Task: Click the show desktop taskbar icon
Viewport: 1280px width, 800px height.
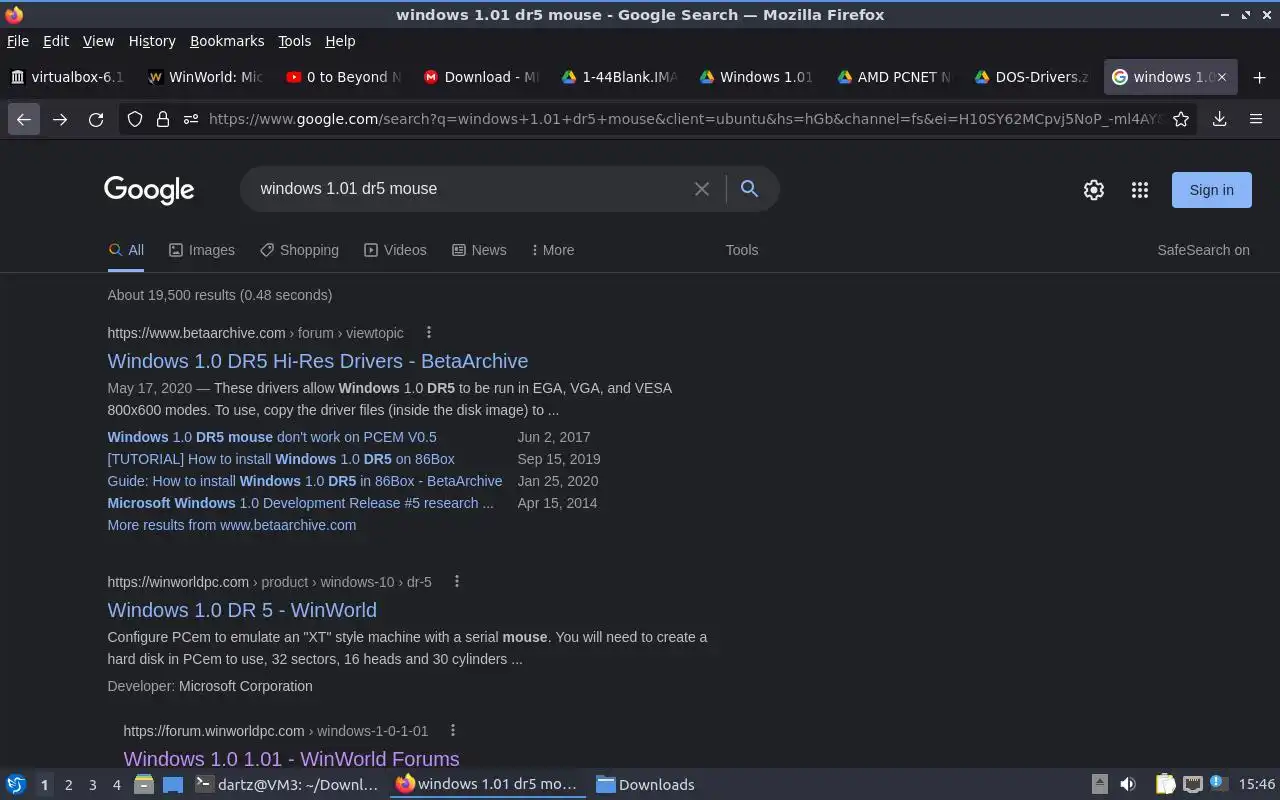Action: (x=173, y=785)
